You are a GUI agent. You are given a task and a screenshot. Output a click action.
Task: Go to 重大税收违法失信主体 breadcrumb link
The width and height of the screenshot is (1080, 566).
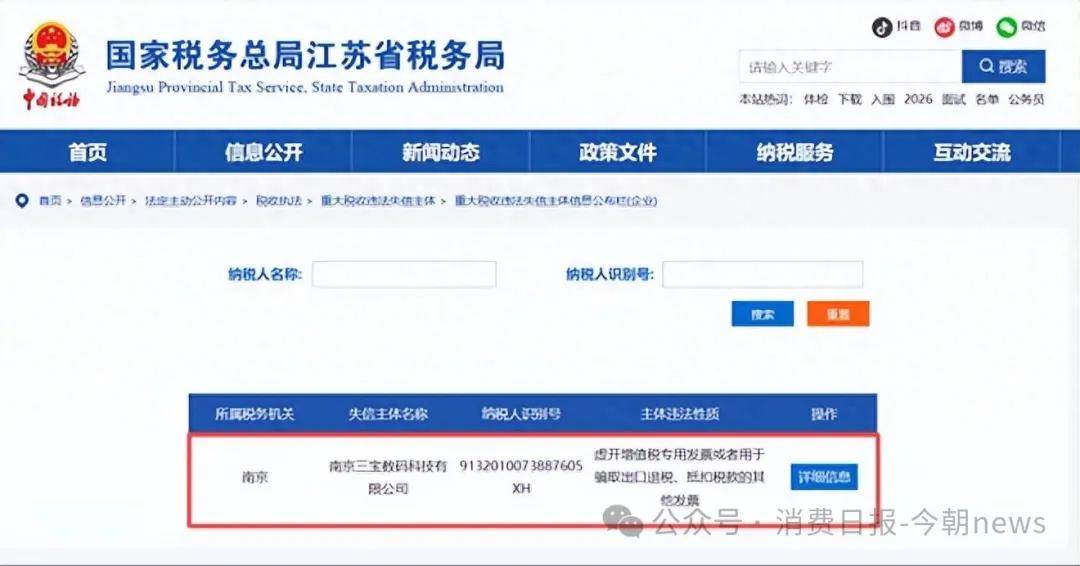point(378,201)
